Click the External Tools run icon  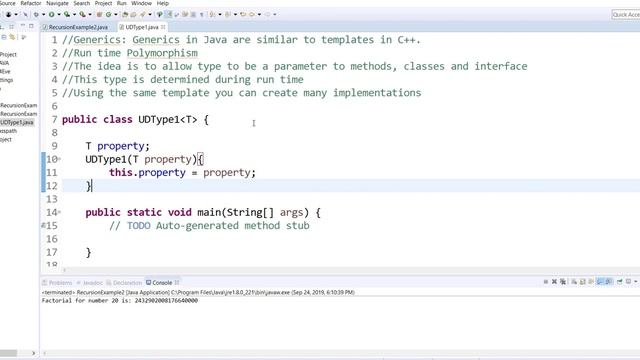click(82, 14)
